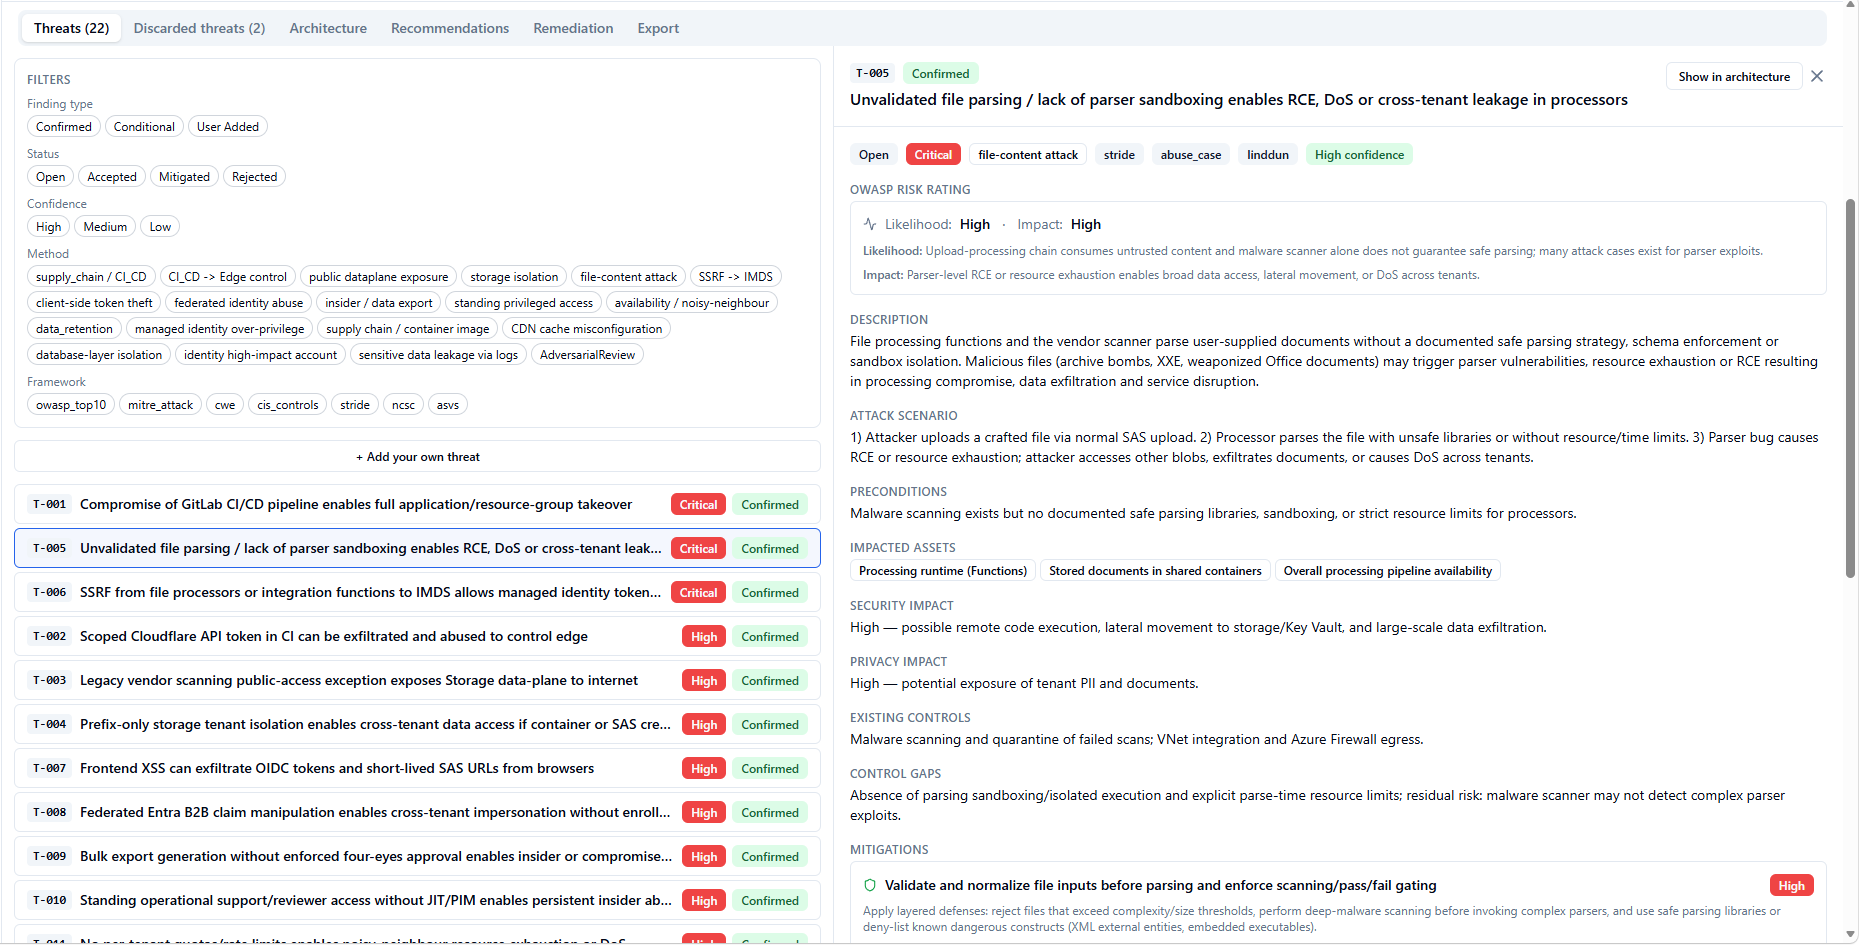Click Stored documents in shared containers chip
The width and height of the screenshot is (1861, 947).
point(1155,571)
